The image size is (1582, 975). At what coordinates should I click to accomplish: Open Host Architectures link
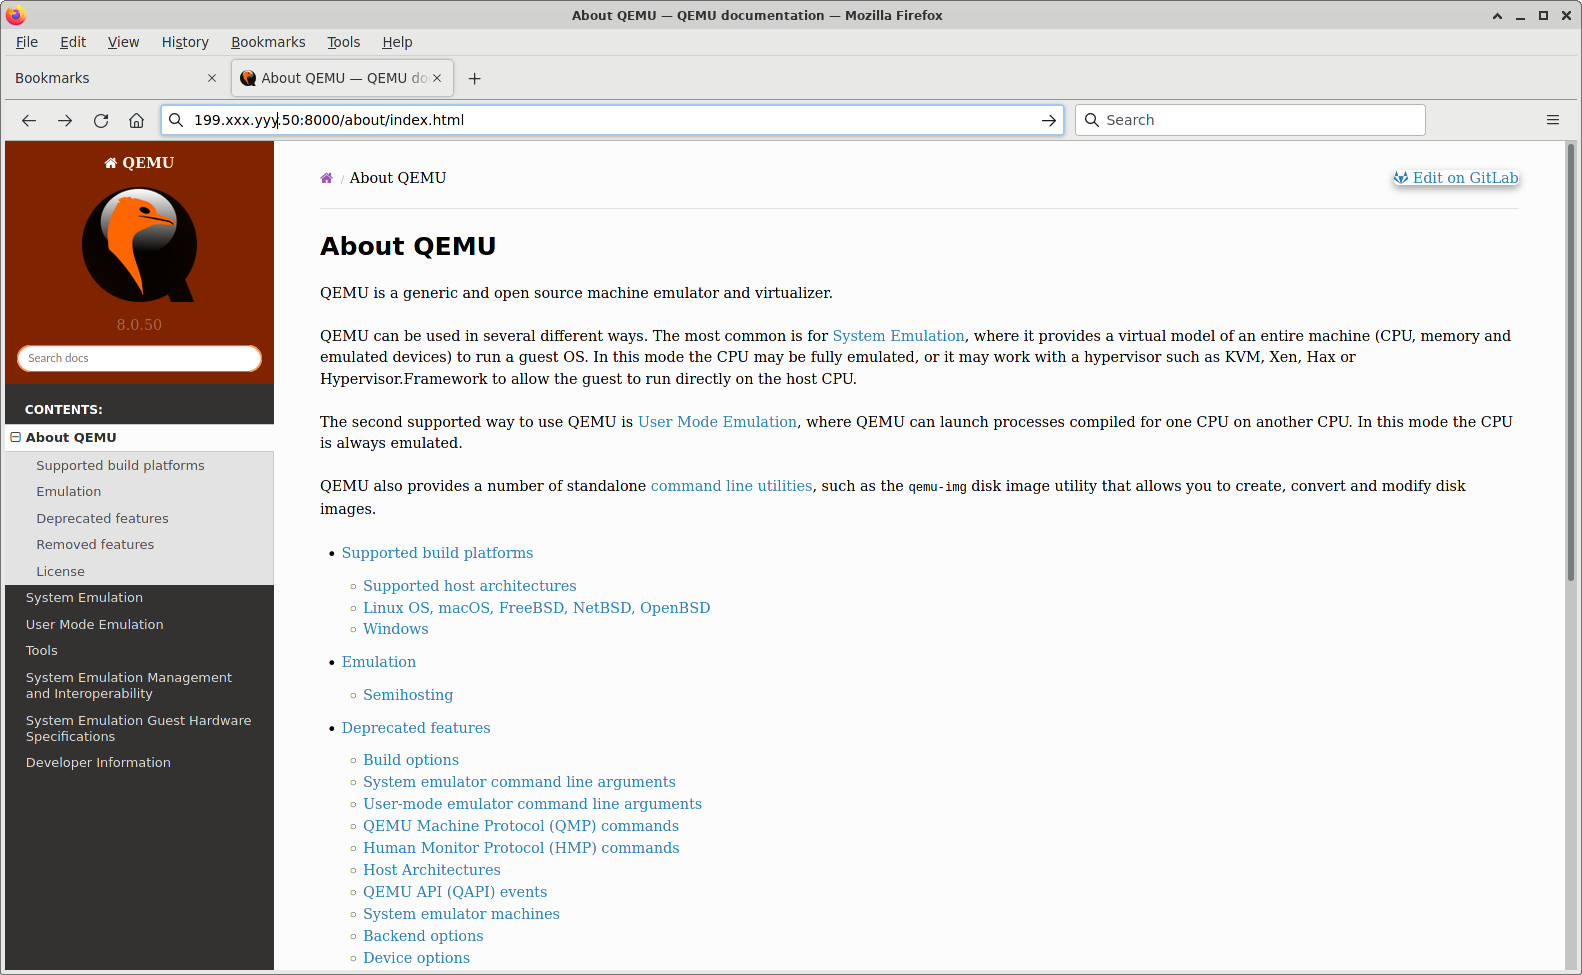432,870
